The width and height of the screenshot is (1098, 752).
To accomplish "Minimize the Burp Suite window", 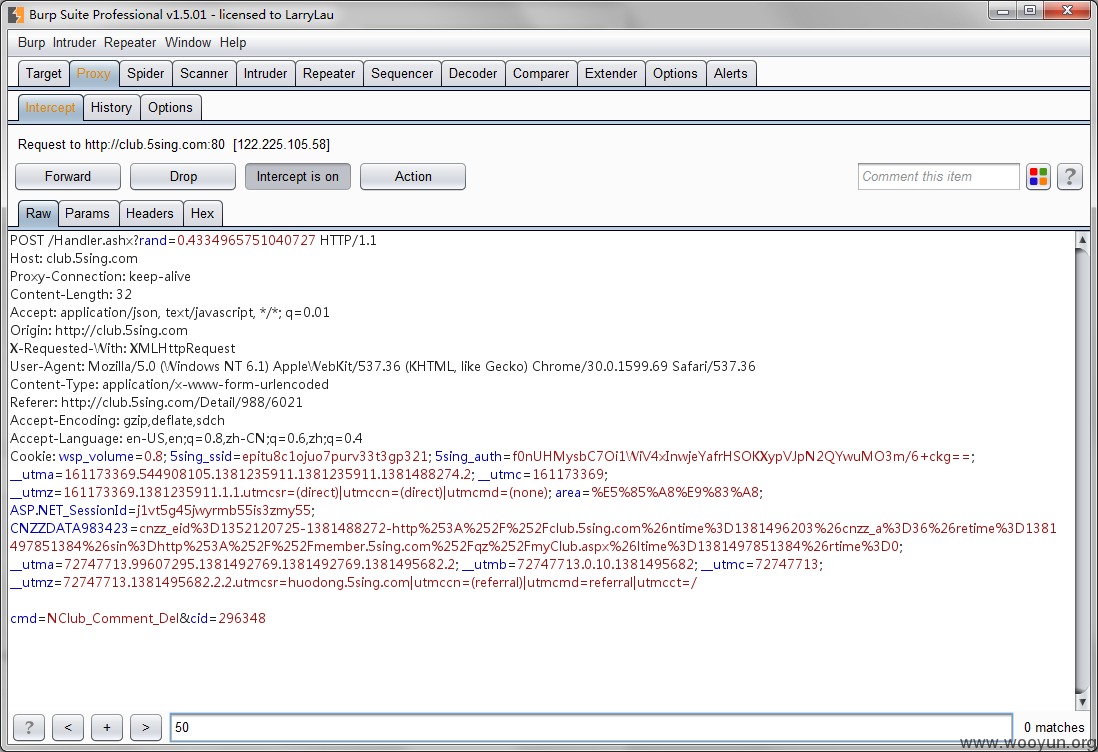I will (1003, 10).
